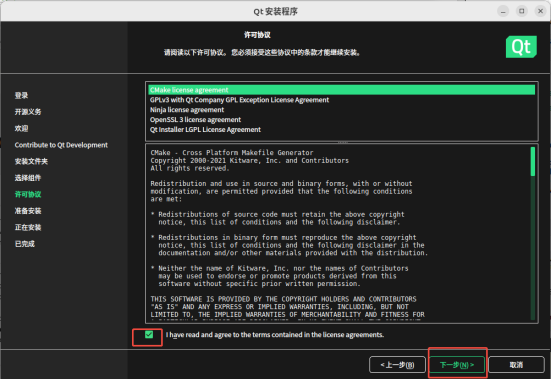Close the Qt installer window
This screenshot has width=552, height=380.
[540, 11]
